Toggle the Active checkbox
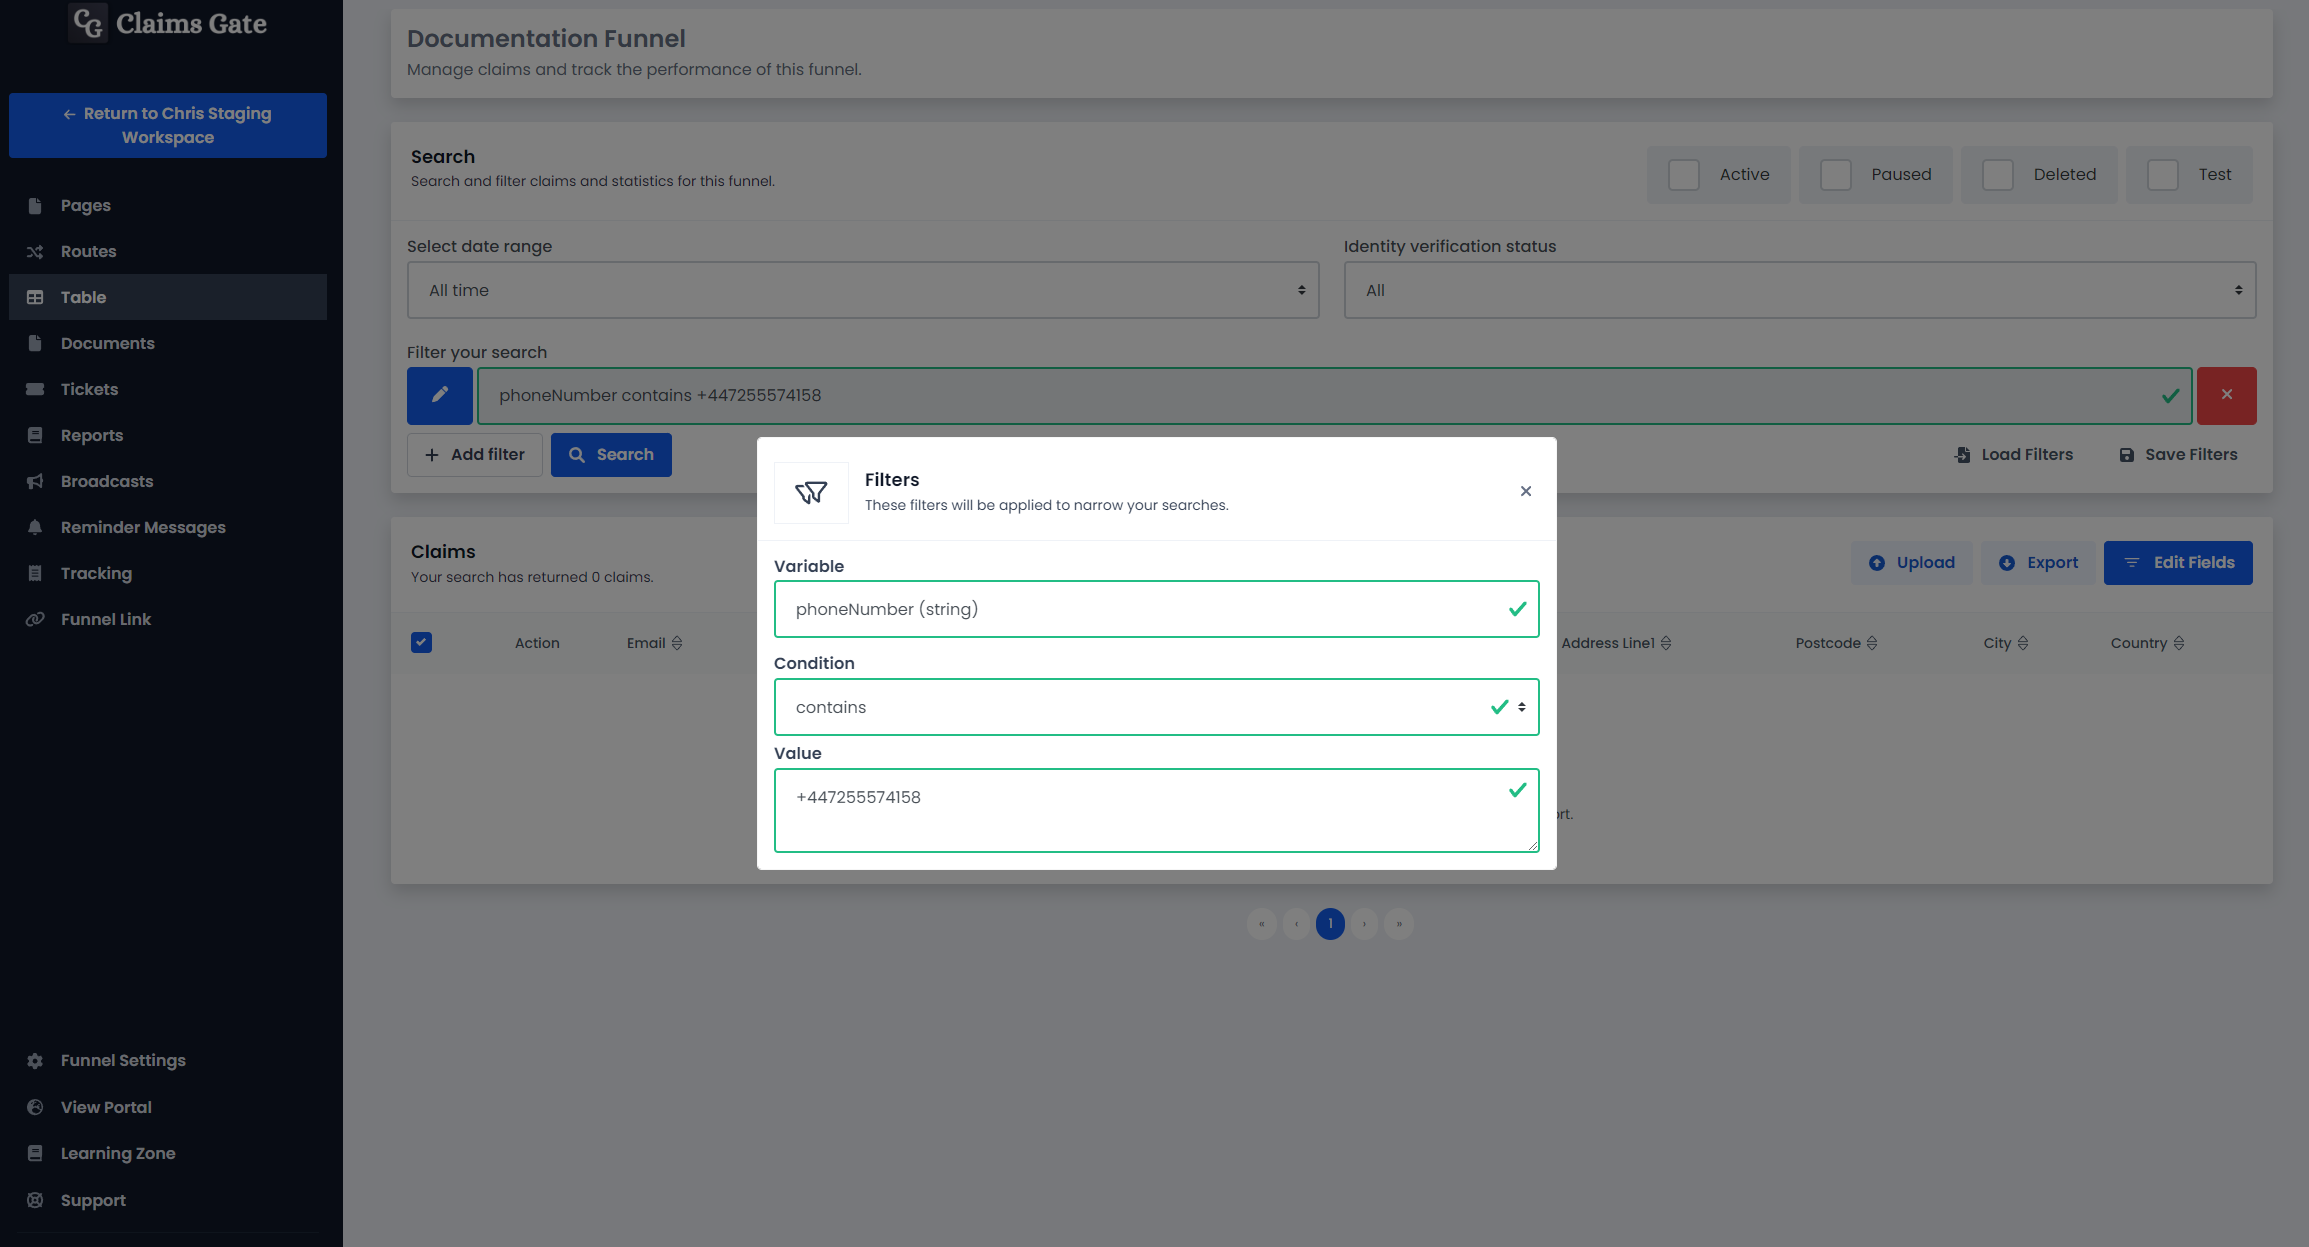This screenshot has width=2309, height=1247. tap(1684, 175)
